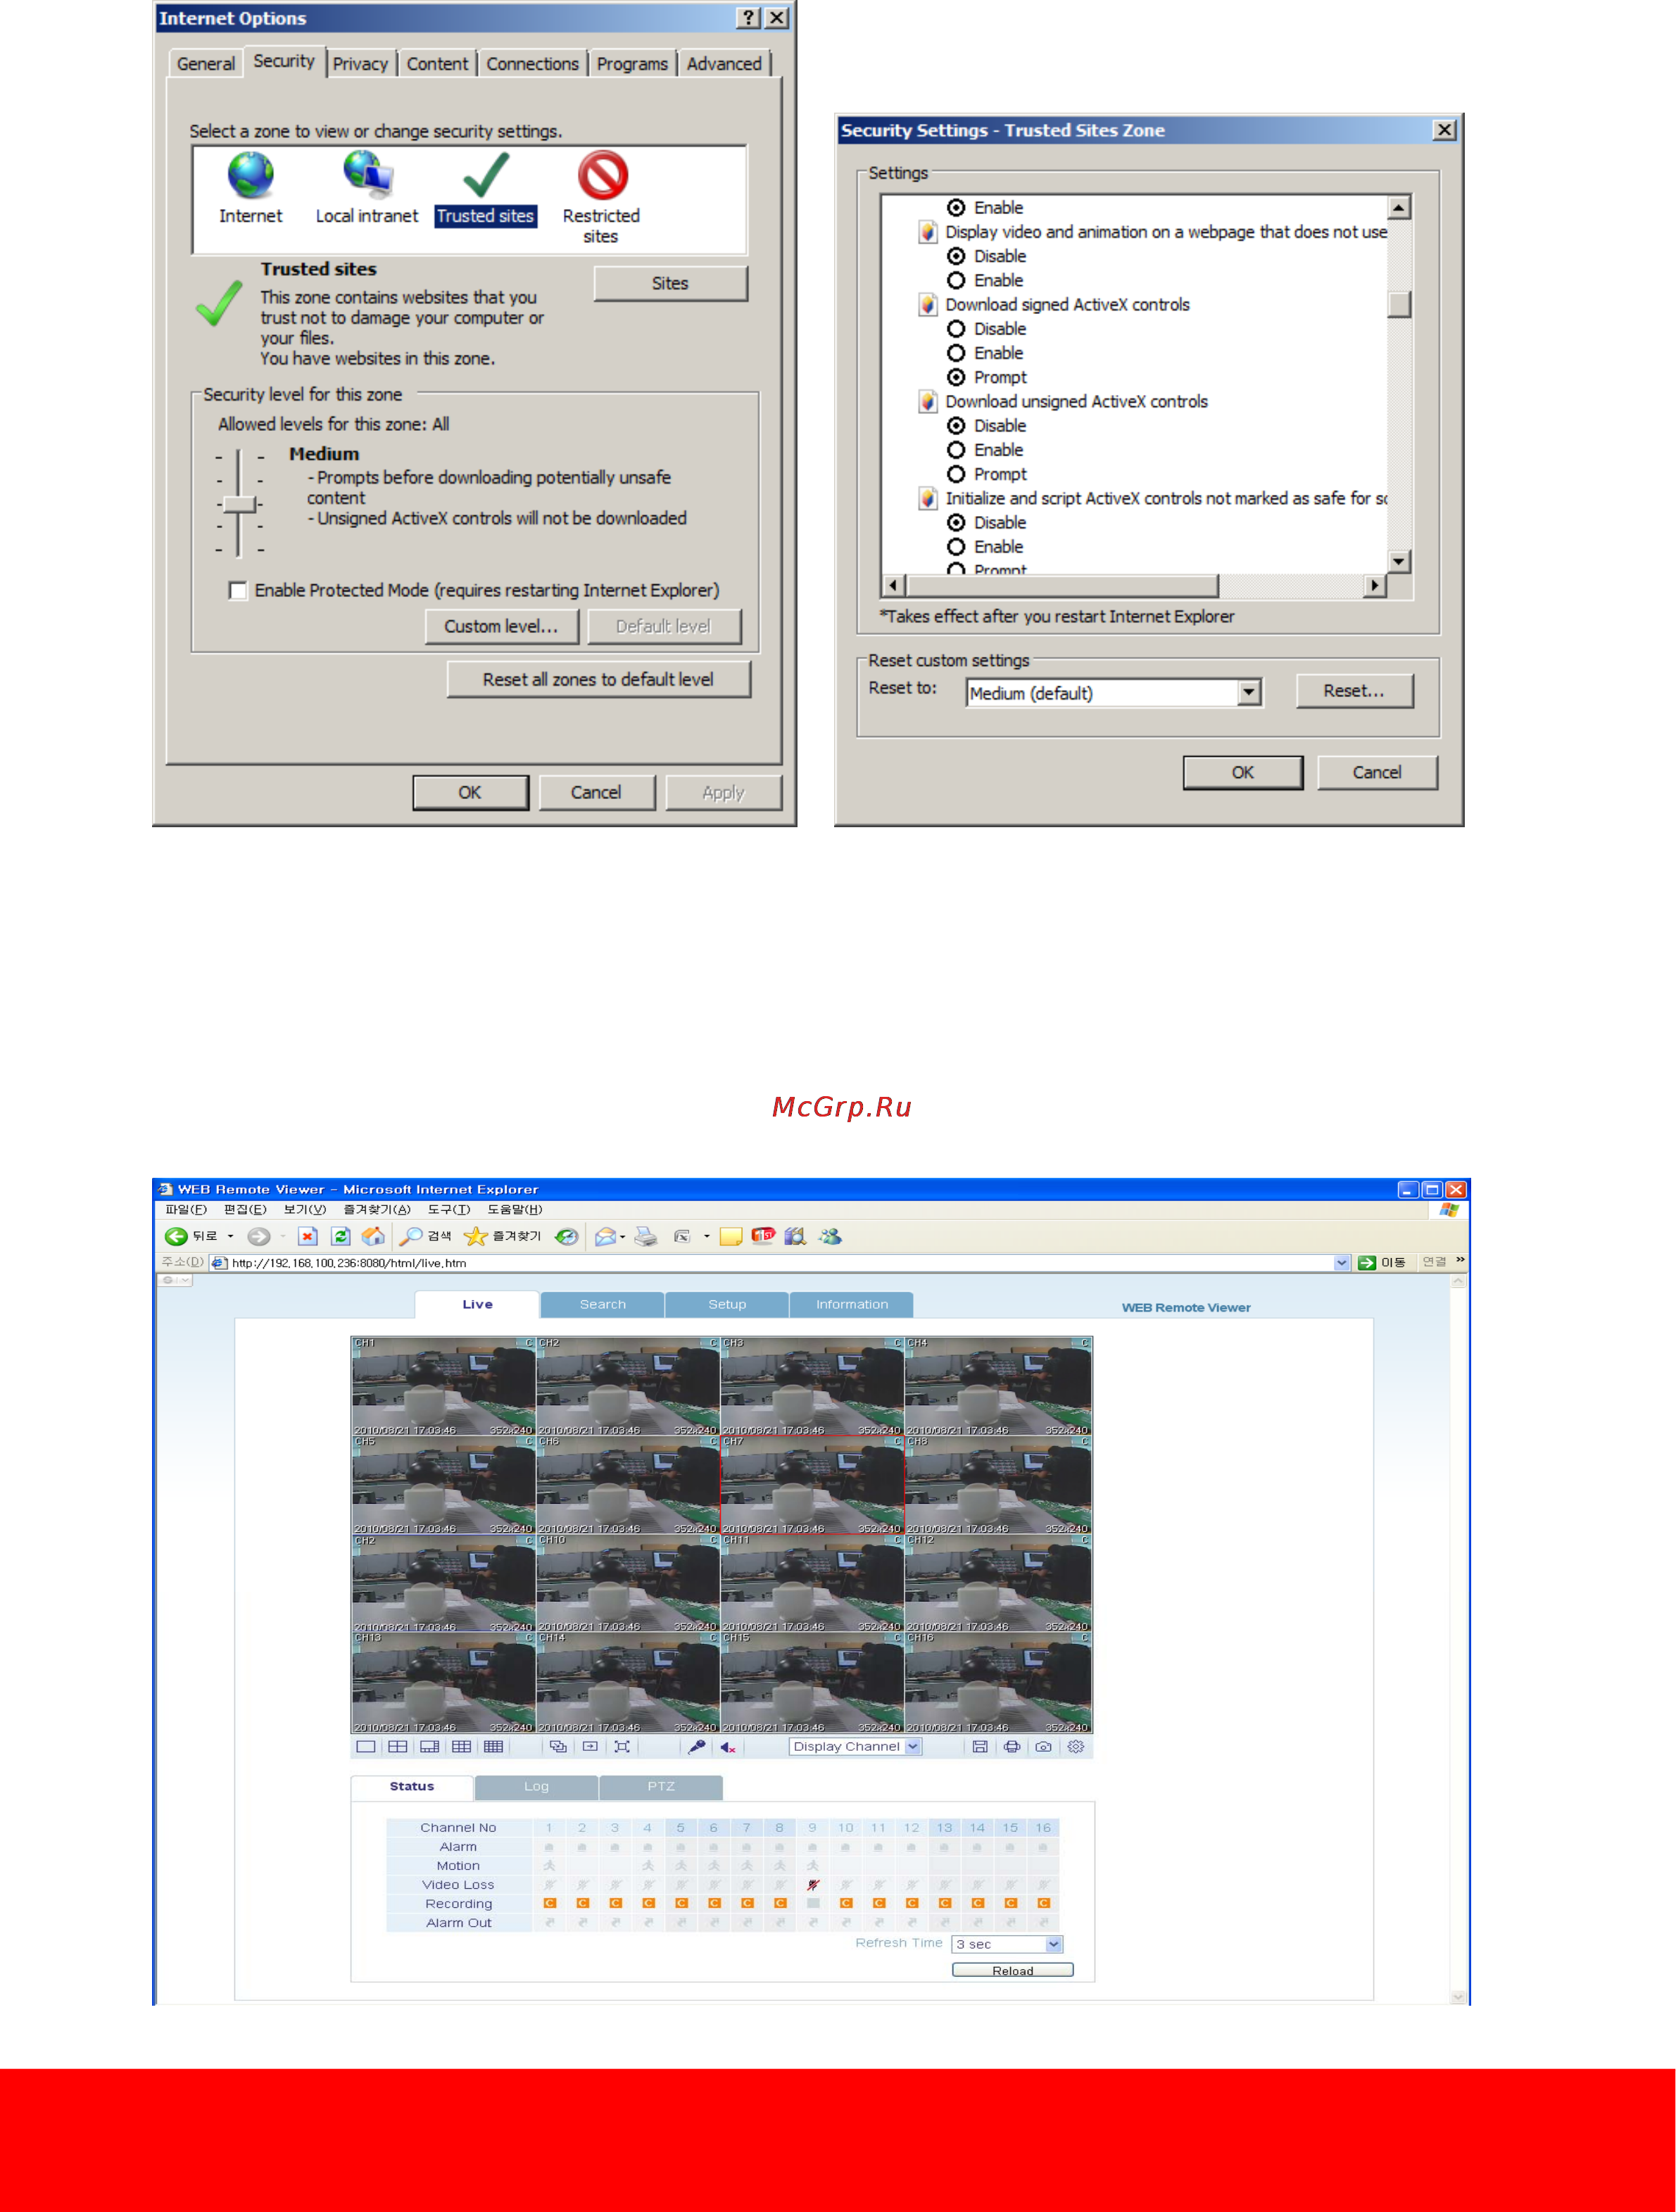Click the IE Search magnifier icon

point(410,1237)
